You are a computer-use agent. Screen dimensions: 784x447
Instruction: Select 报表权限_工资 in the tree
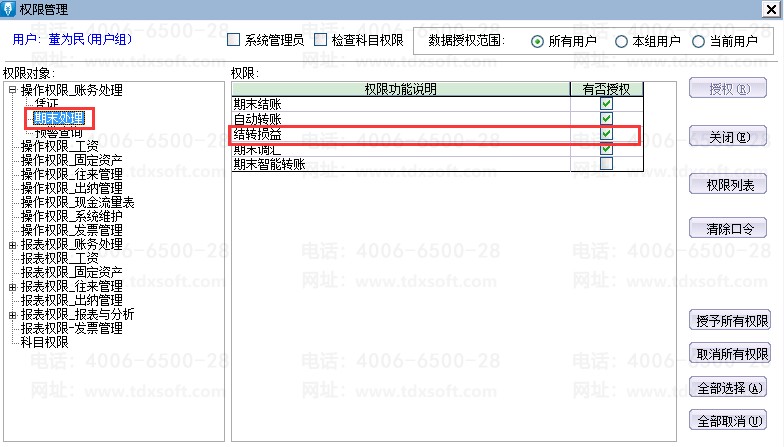(x=60, y=258)
